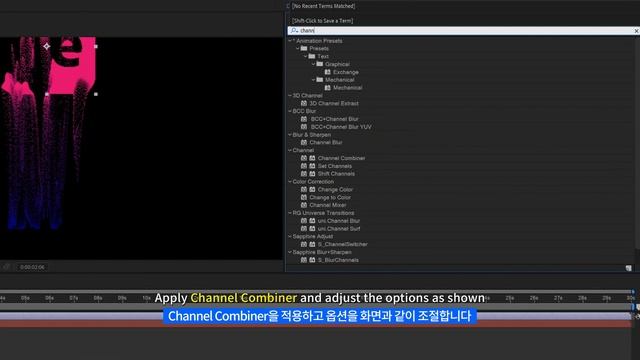Screen dimensions: 640x360
Task: Click the effect icon beside Channel Blur
Action: click(304, 142)
